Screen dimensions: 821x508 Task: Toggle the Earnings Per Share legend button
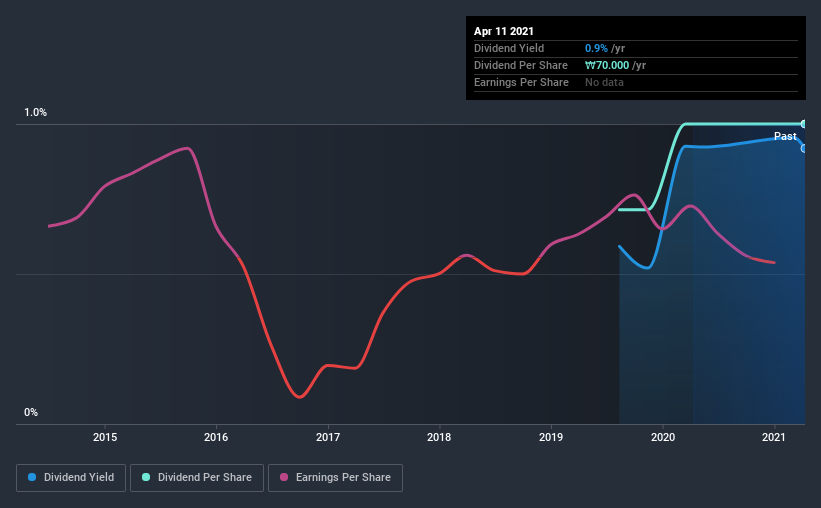coord(336,478)
